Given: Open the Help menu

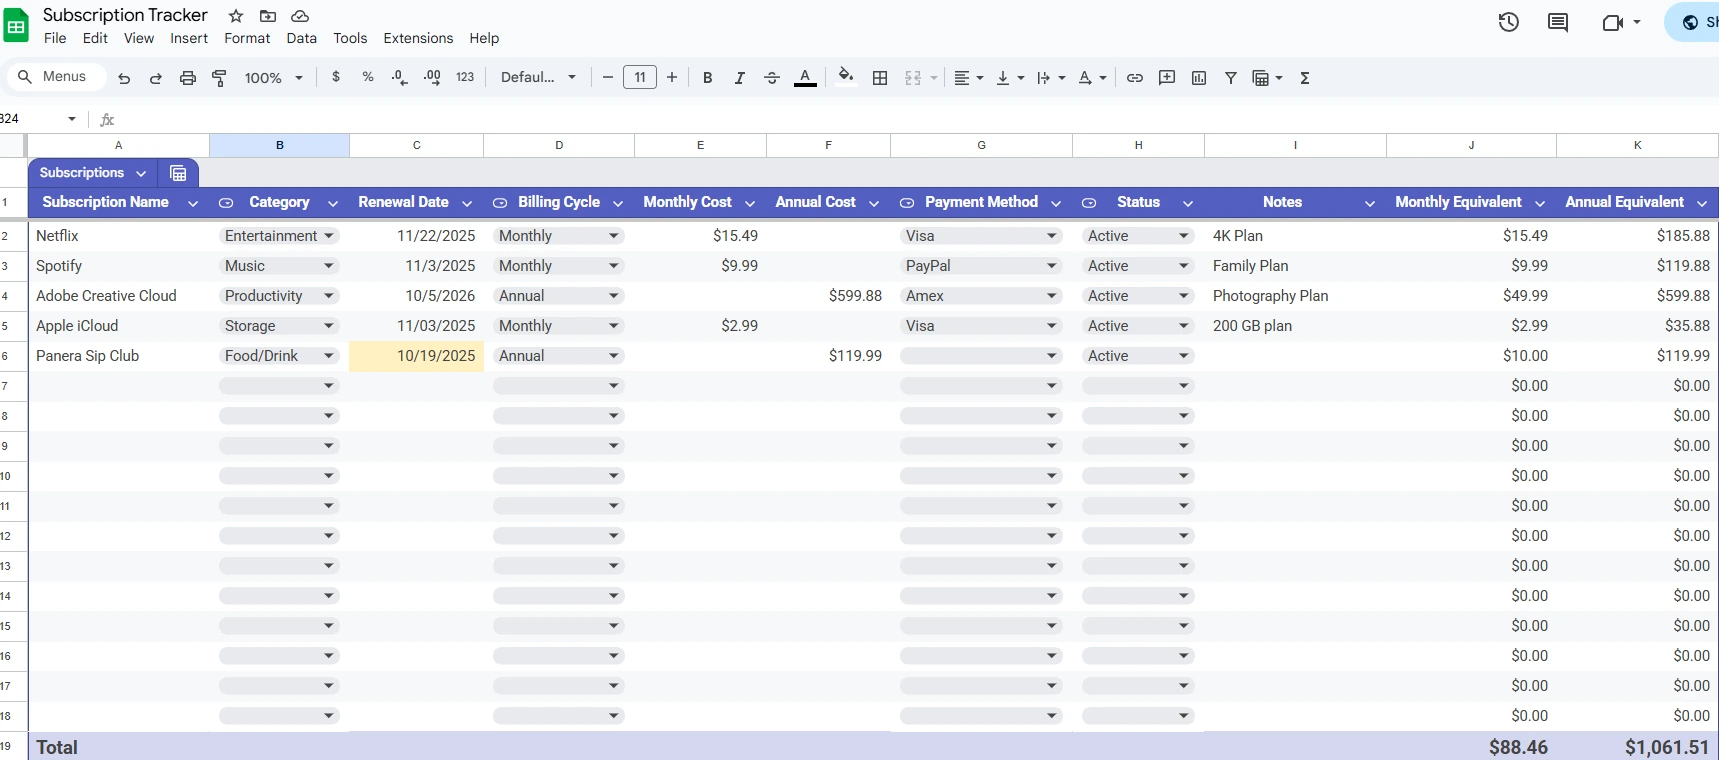Looking at the screenshot, I should coord(484,38).
